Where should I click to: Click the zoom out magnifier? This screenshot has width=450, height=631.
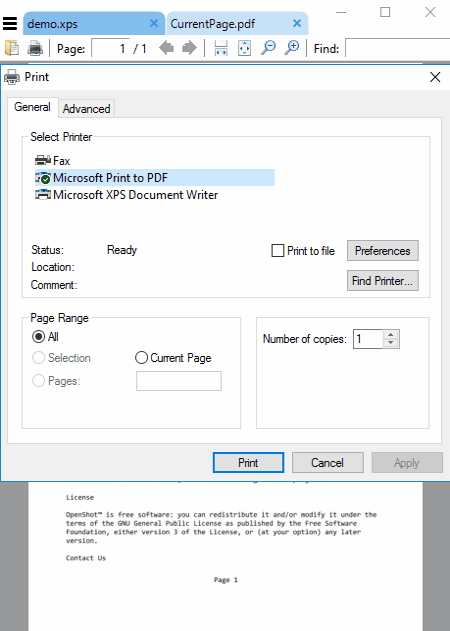click(268, 48)
